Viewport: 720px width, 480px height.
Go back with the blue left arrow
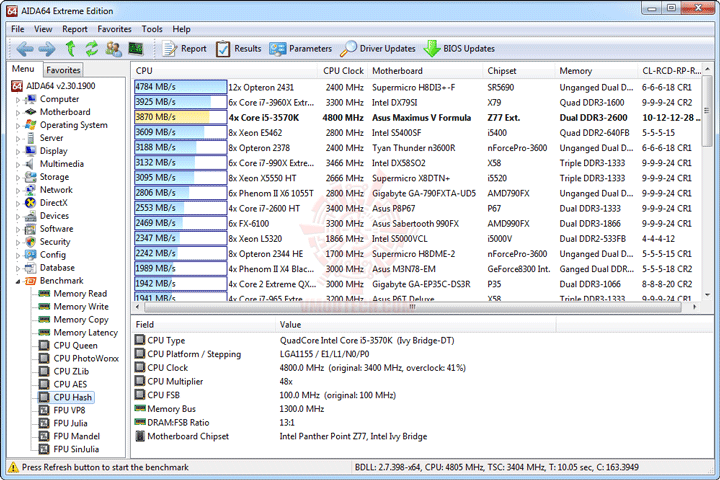tap(24, 48)
